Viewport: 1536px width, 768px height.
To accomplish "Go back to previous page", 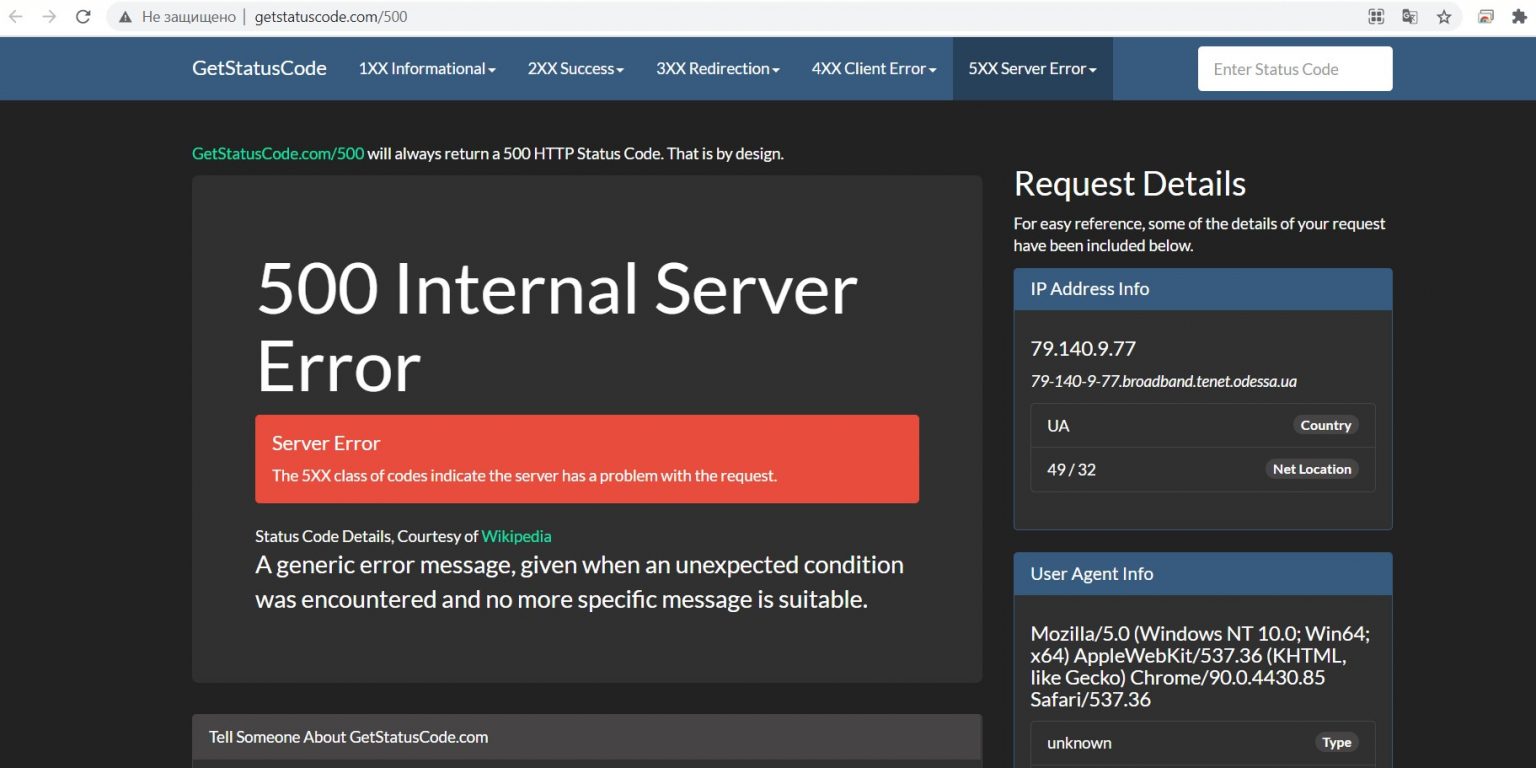I will point(16,17).
